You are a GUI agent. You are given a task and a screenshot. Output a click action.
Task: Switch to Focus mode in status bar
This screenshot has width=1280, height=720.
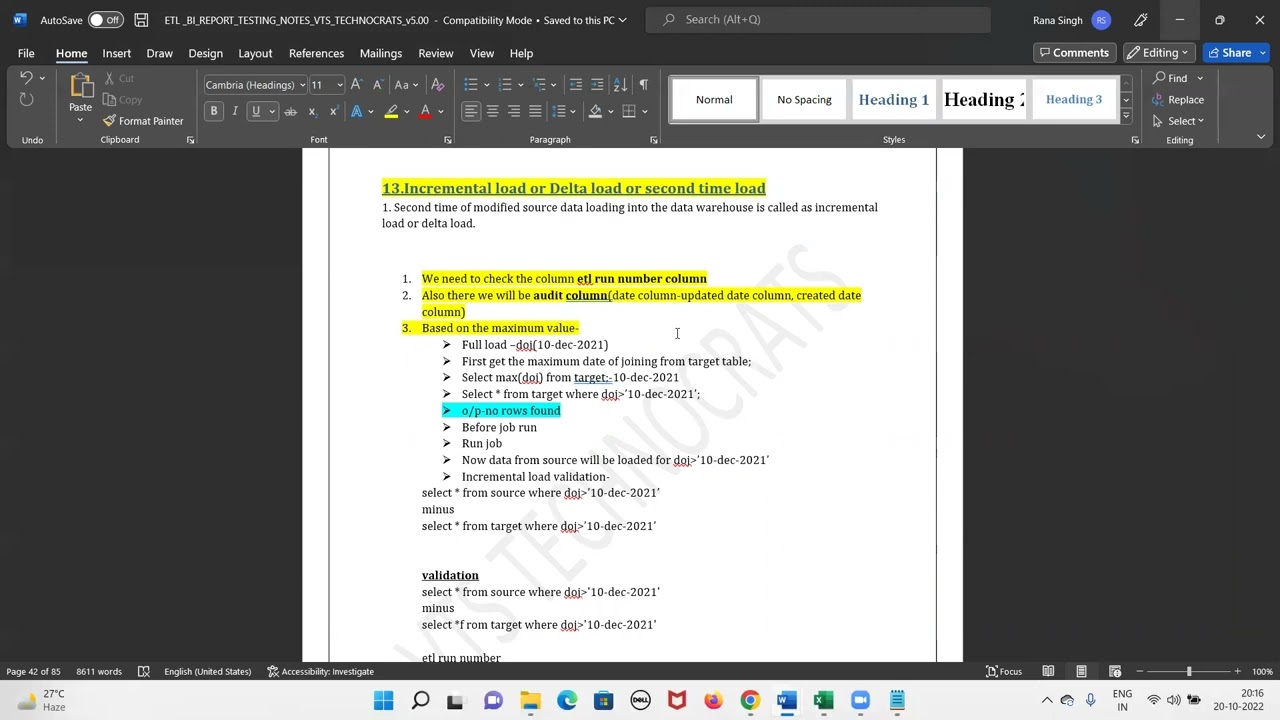click(1004, 671)
